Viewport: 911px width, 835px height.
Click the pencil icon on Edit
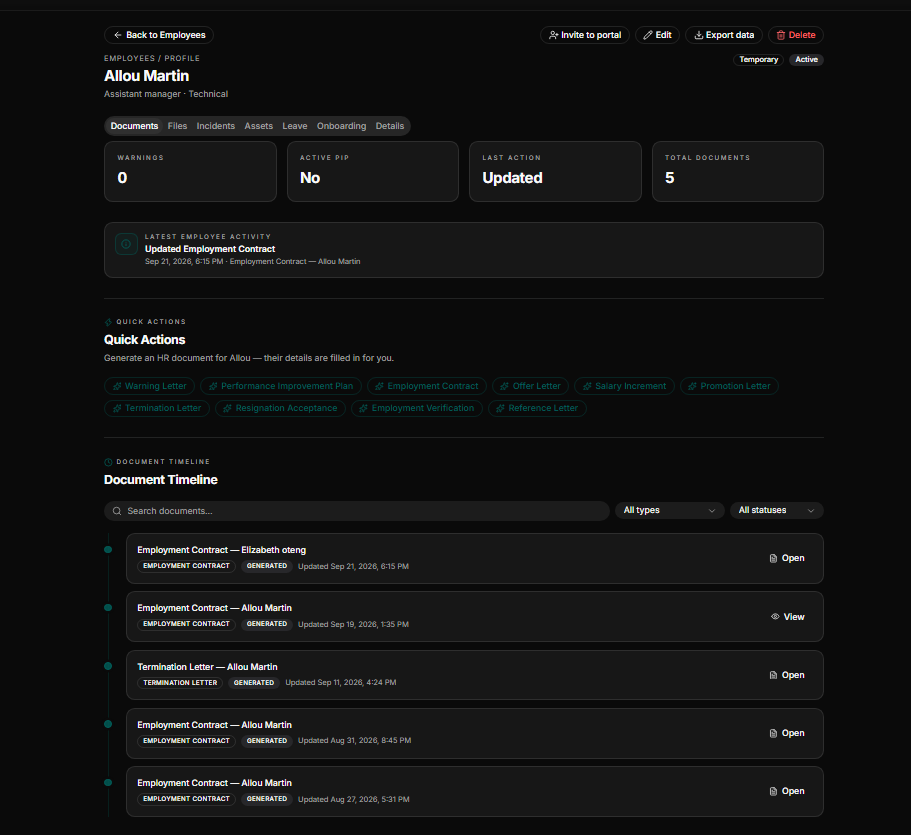648,35
